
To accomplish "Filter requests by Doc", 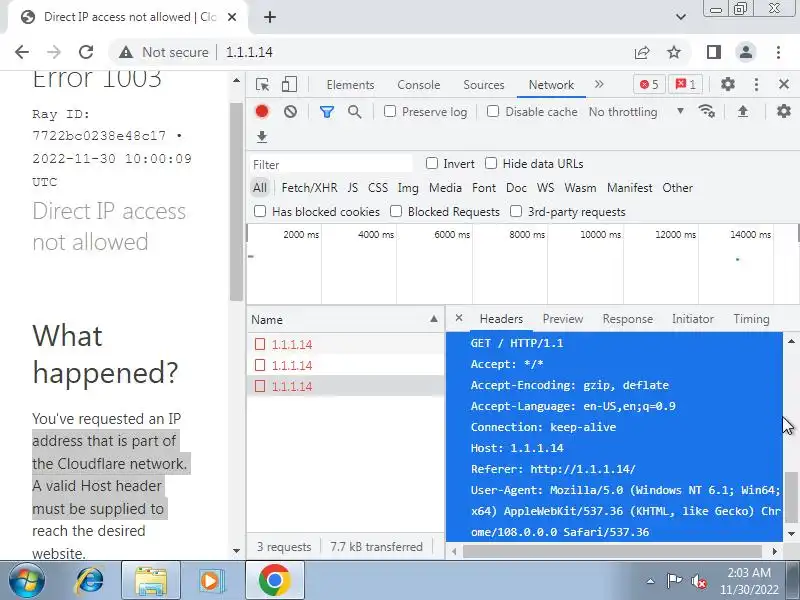I will tap(516, 188).
